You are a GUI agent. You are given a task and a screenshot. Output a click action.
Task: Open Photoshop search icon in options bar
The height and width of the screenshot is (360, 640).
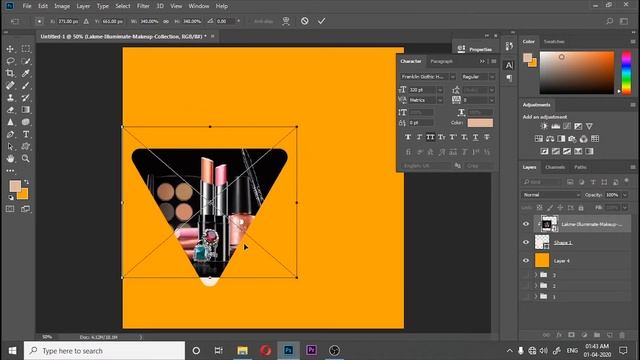point(609,21)
